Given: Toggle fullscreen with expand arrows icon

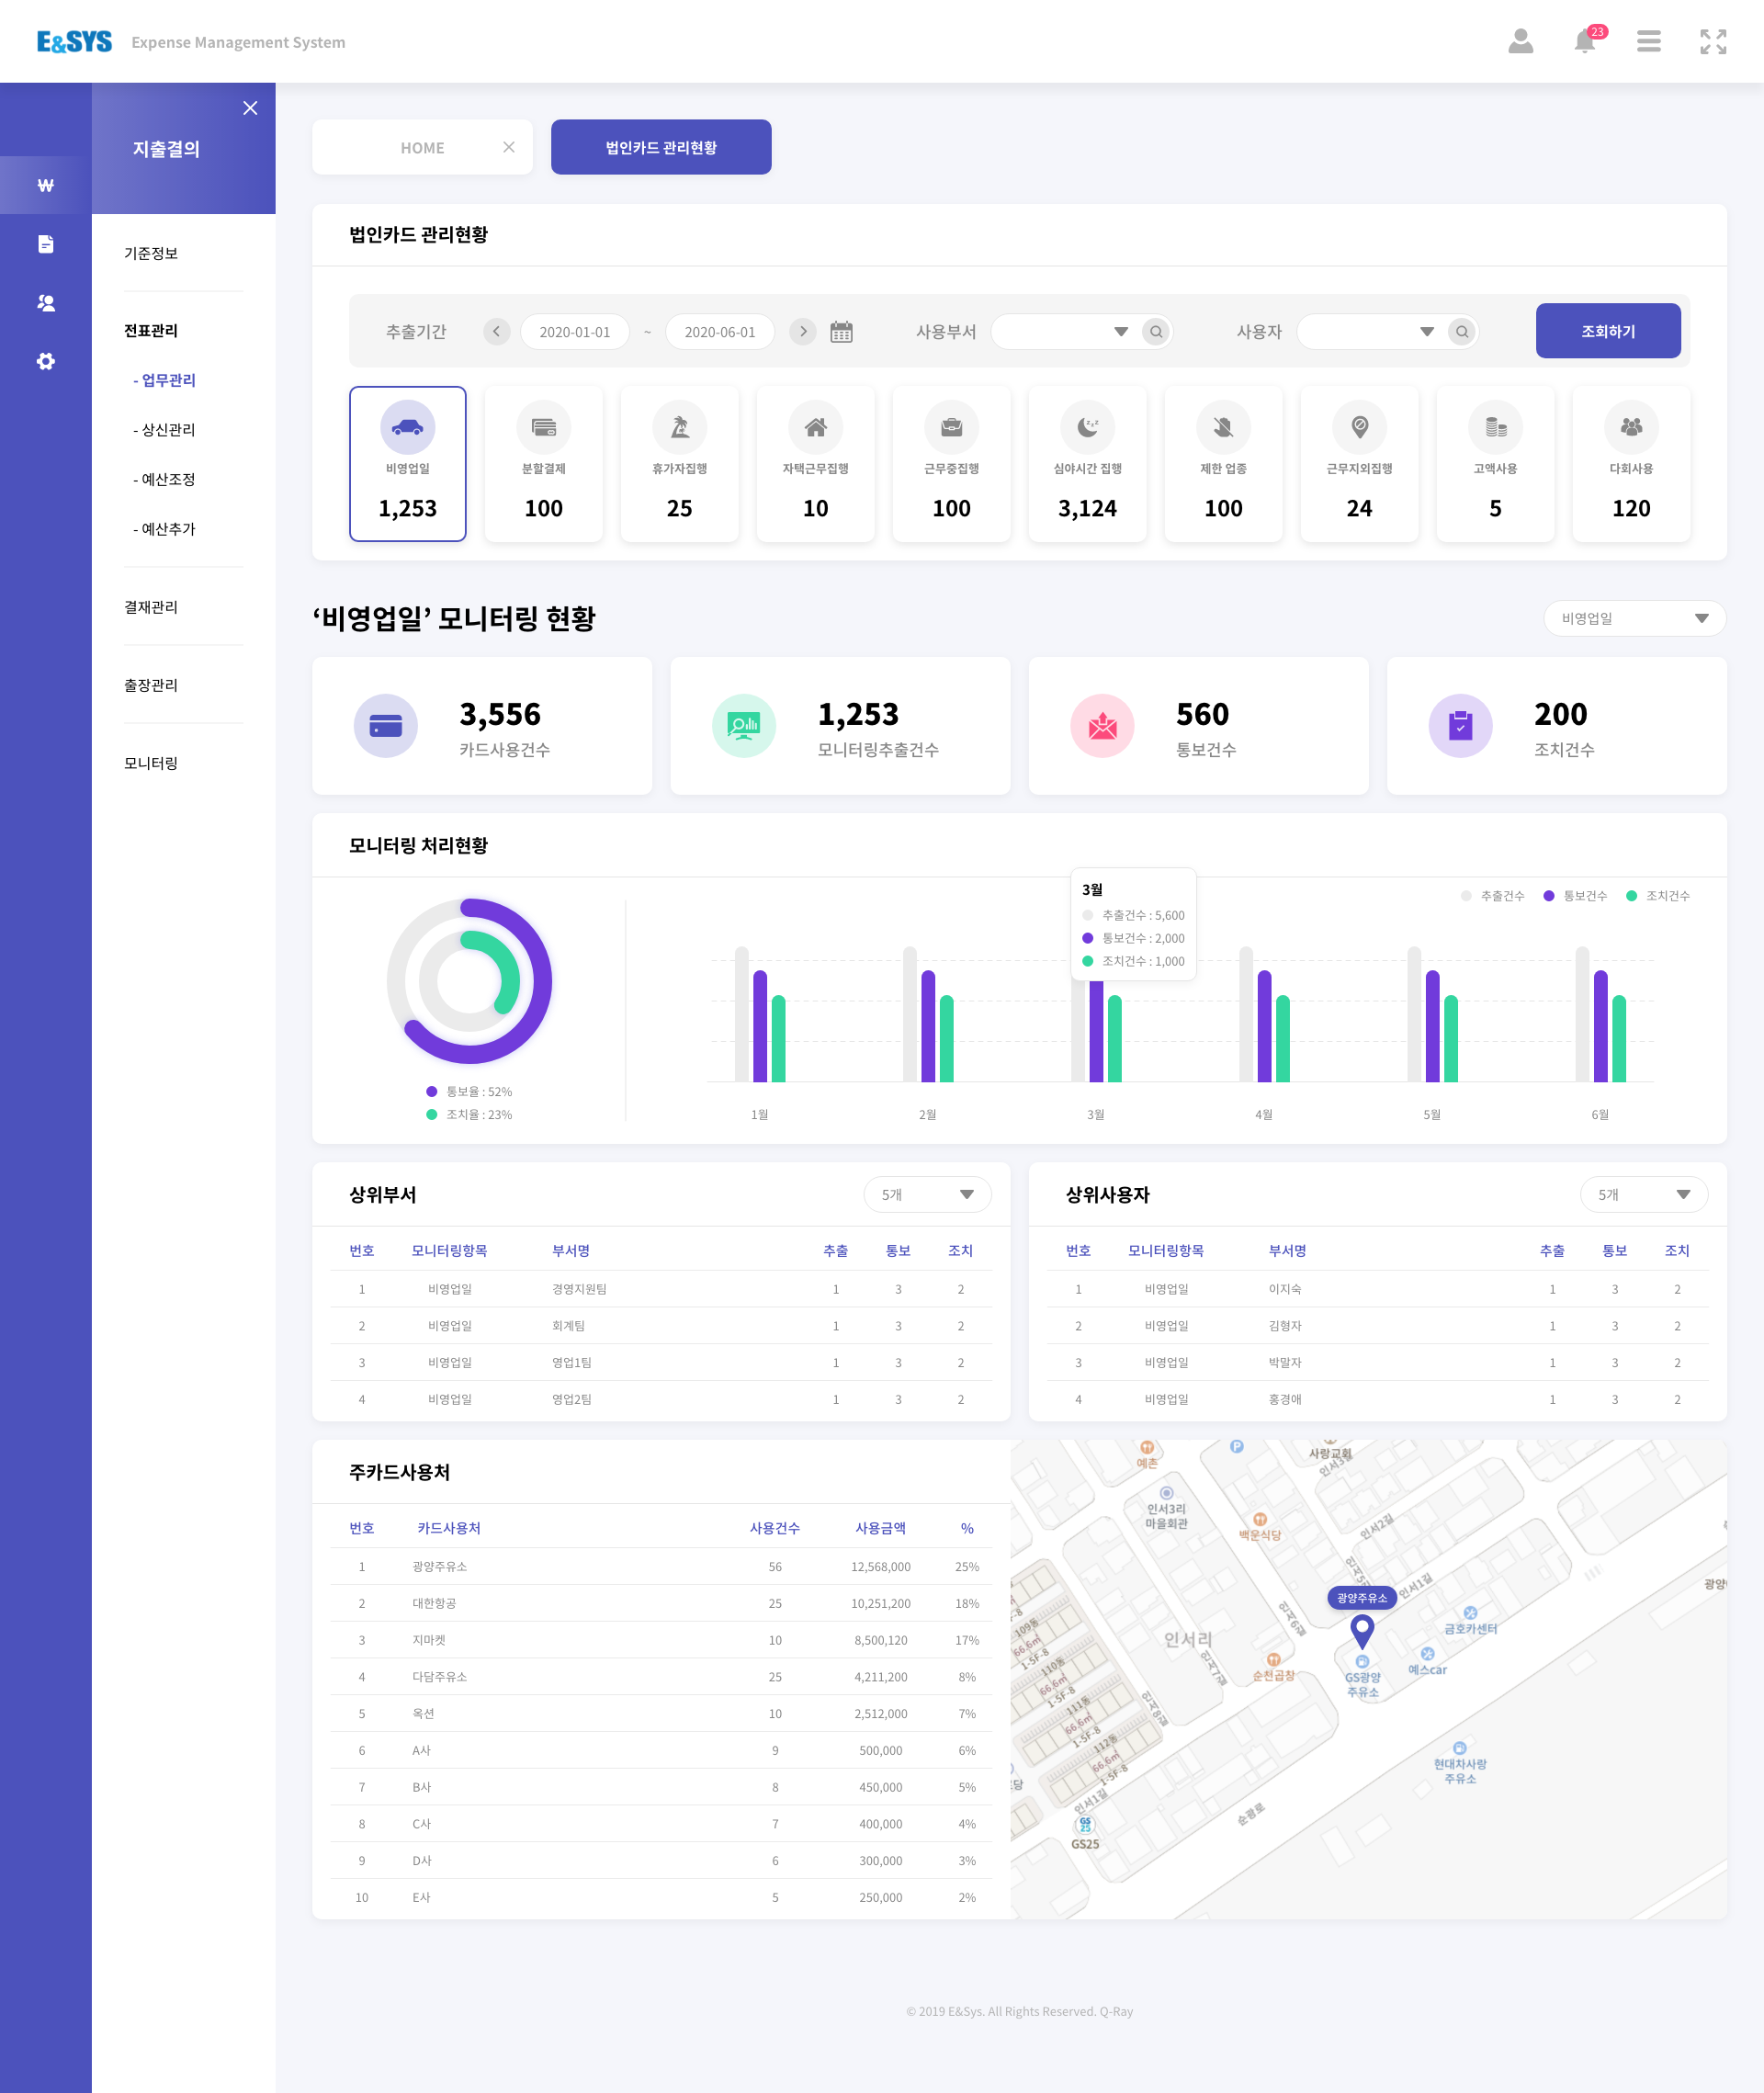Looking at the screenshot, I should point(1712,42).
